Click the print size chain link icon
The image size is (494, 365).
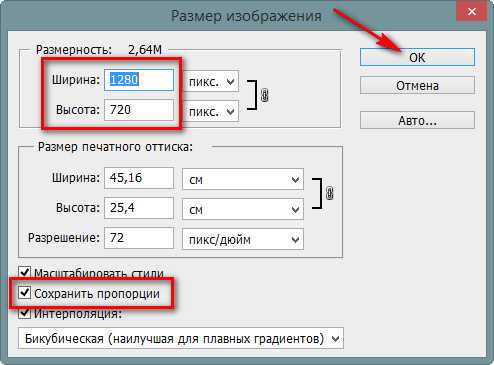(x=329, y=193)
